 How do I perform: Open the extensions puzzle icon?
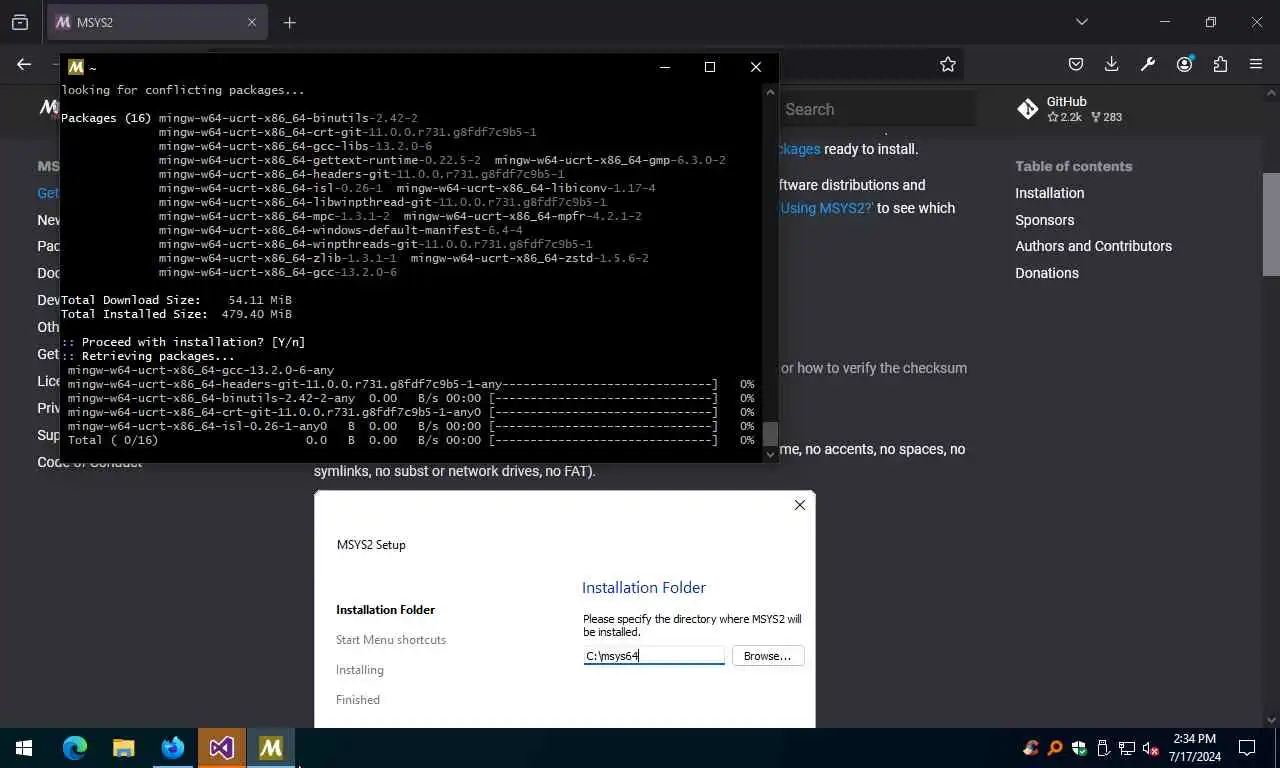(1220, 64)
